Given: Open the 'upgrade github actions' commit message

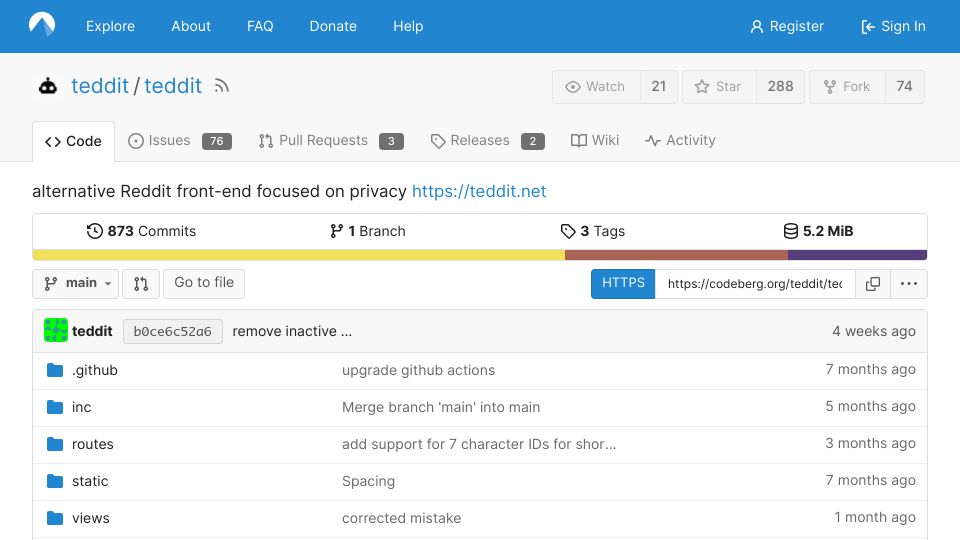Looking at the screenshot, I should [418, 370].
